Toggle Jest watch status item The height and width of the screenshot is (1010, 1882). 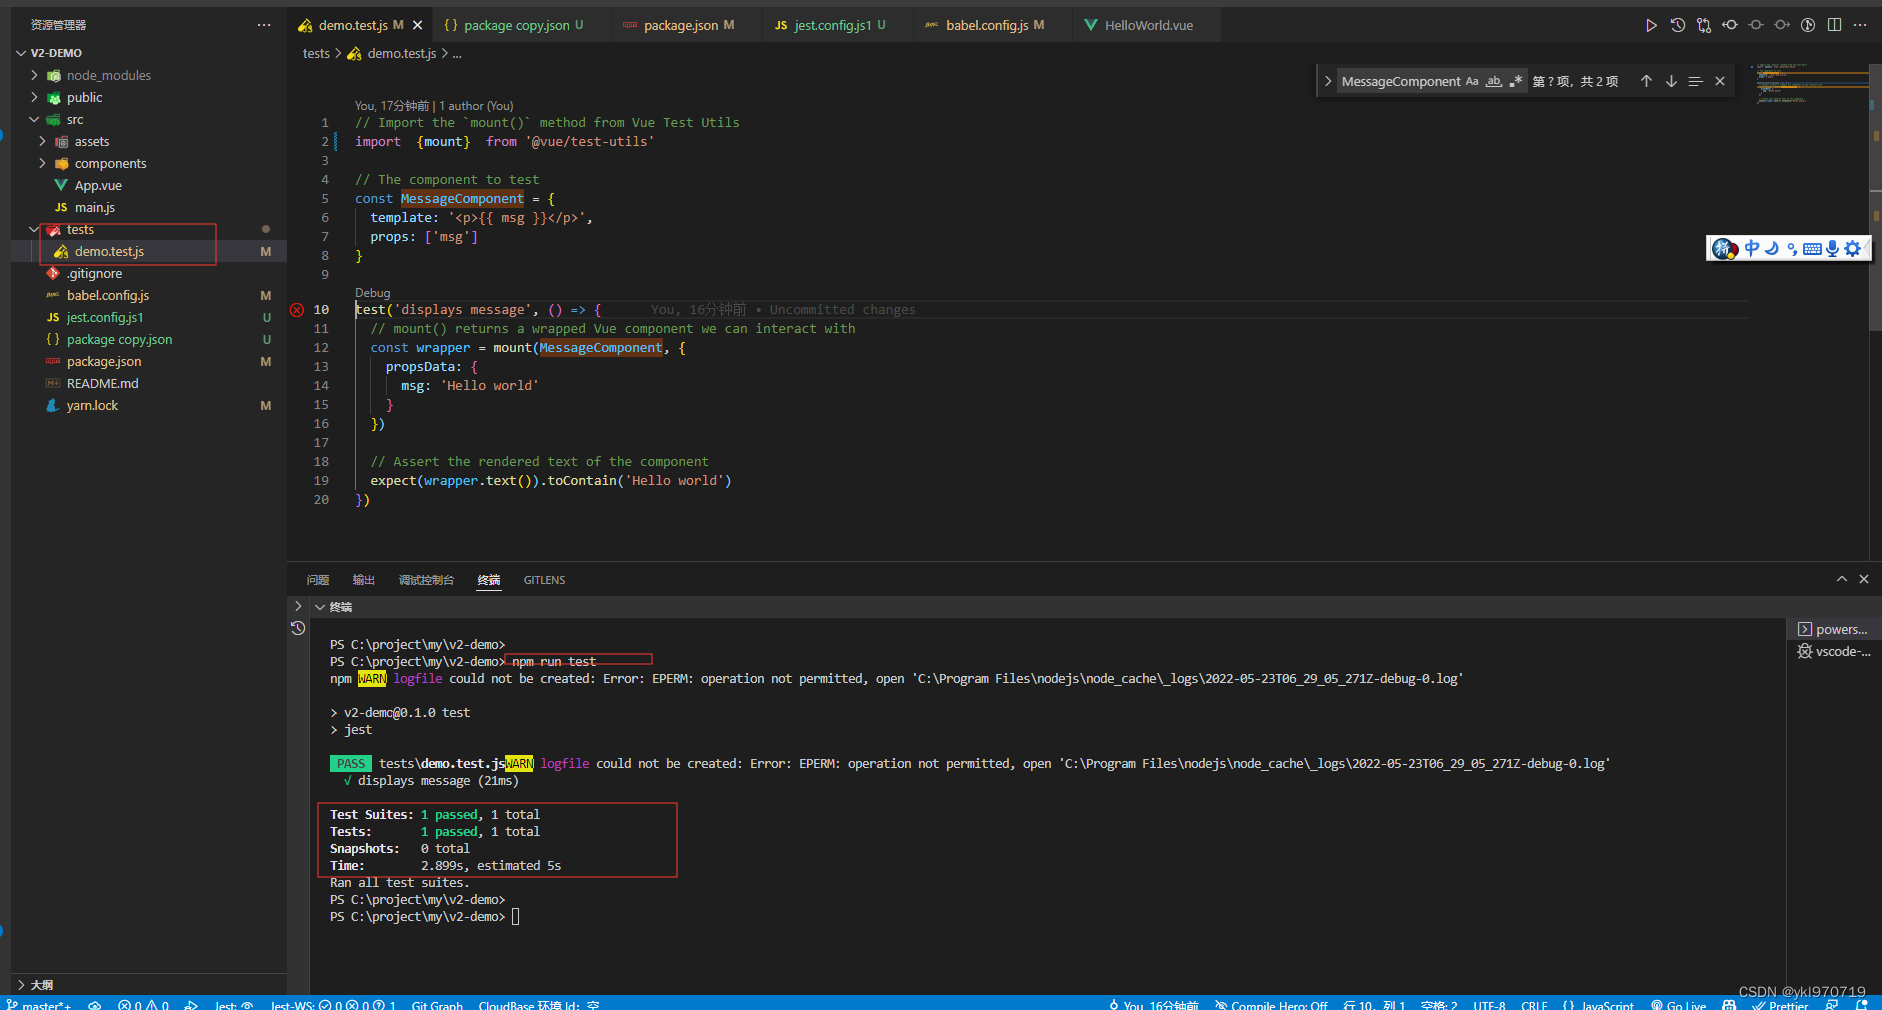(234, 1004)
